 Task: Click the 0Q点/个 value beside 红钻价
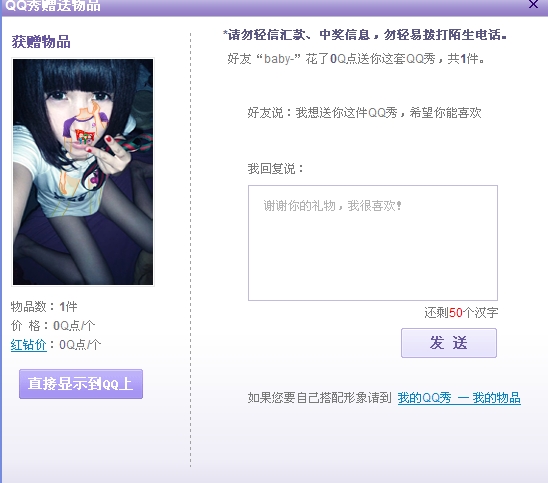pyautogui.click(x=80, y=345)
